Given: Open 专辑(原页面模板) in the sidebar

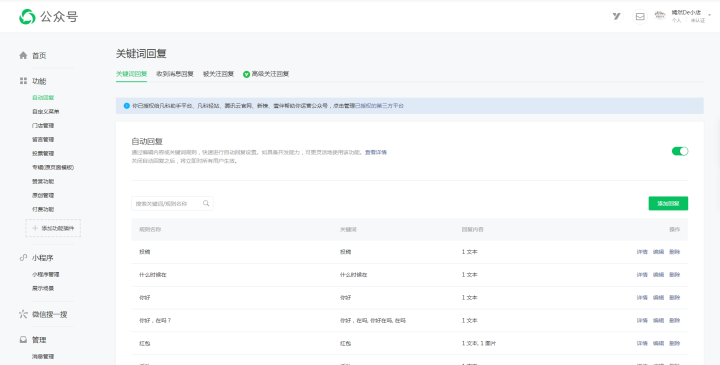Looking at the screenshot, I should pos(53,167).
